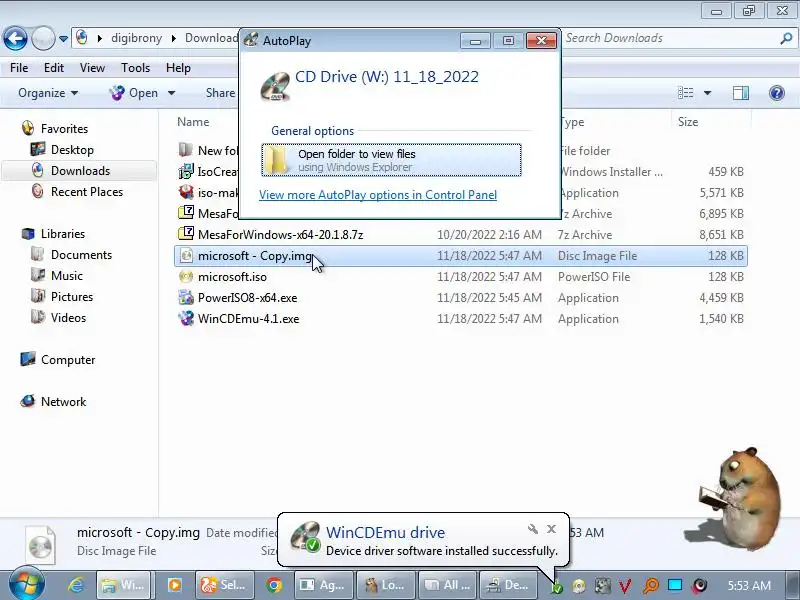Expand the view options dropdown arrow
Screen dimensions: 800x600
tap(707, 93)
